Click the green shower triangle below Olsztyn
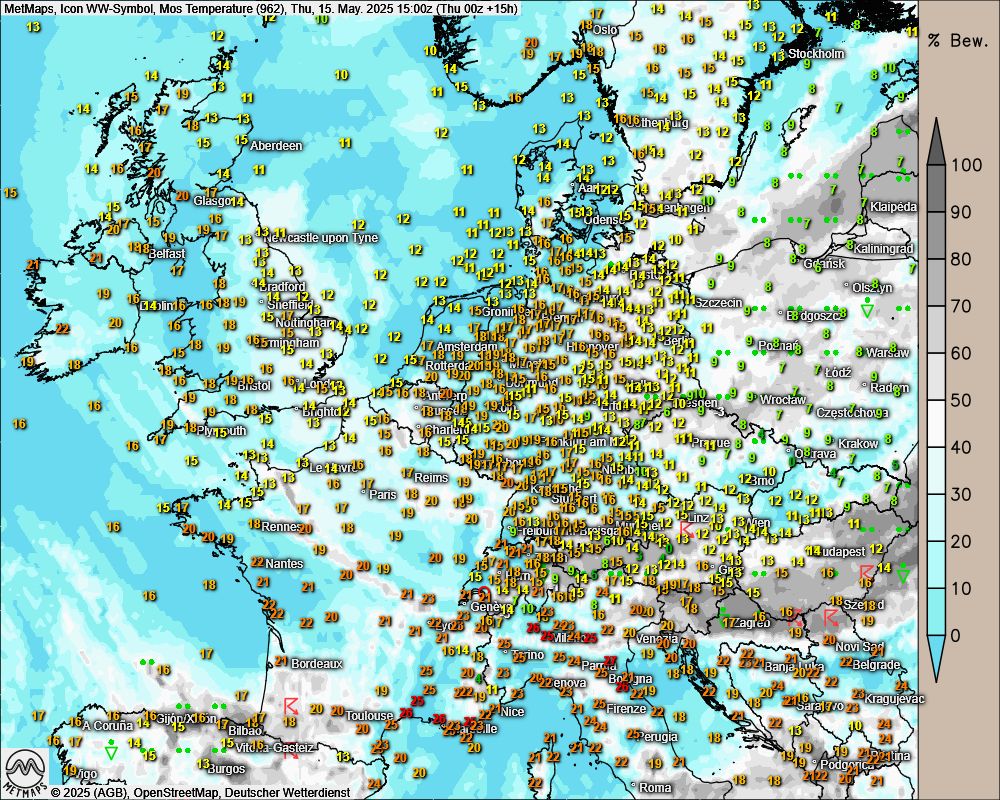 pos(867,310)
